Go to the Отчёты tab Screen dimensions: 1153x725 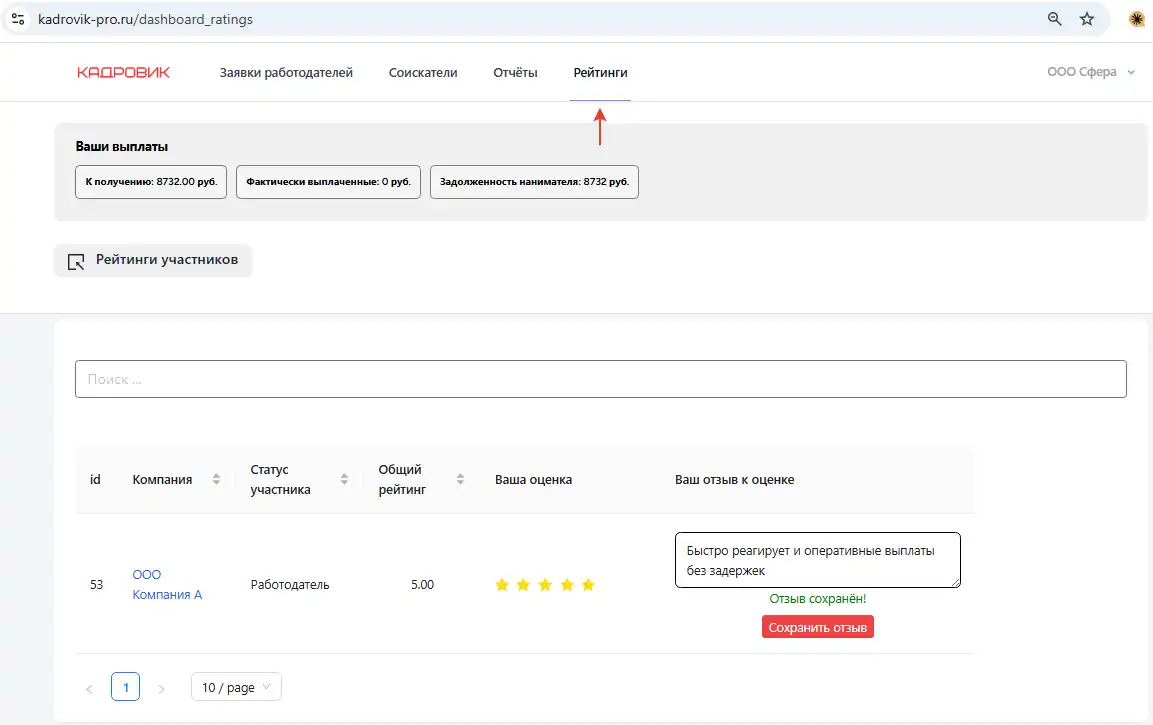coord(515,72)
